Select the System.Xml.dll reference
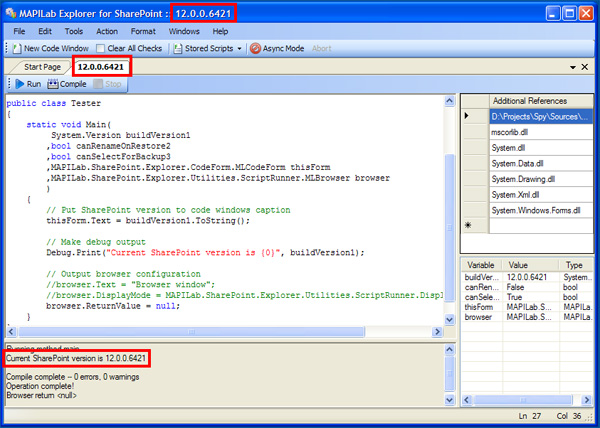This screenshot has width=600, height=428. coord(541,195)
